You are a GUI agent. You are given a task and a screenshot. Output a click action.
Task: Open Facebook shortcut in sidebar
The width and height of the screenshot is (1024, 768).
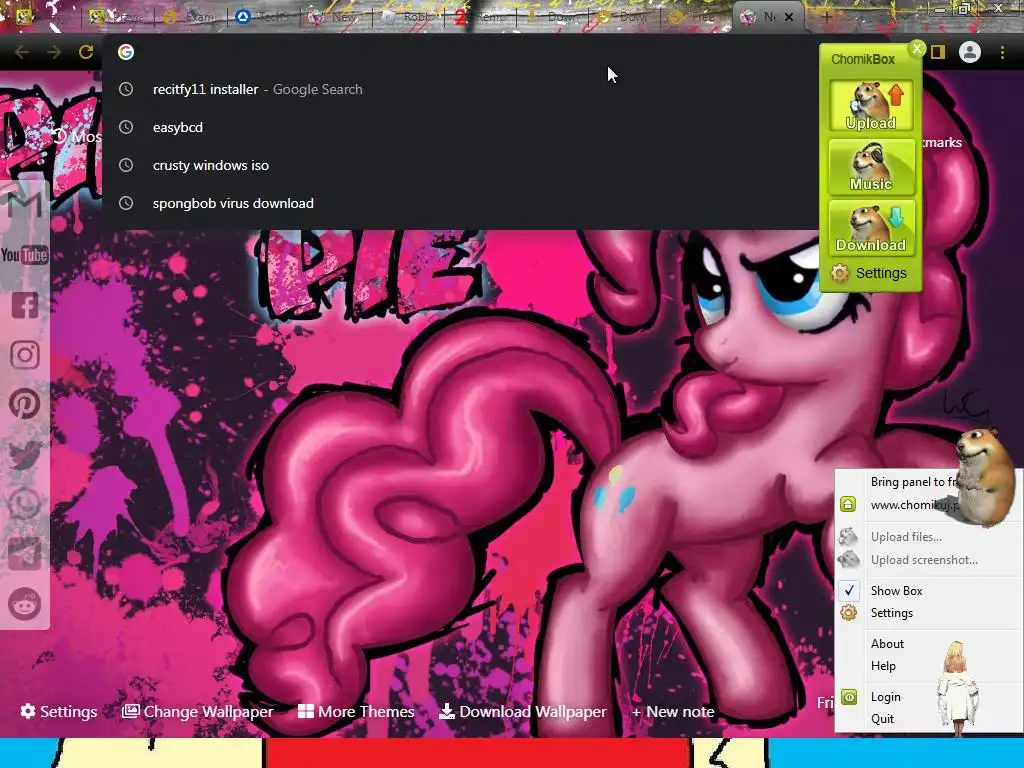(x=24, y=305)
